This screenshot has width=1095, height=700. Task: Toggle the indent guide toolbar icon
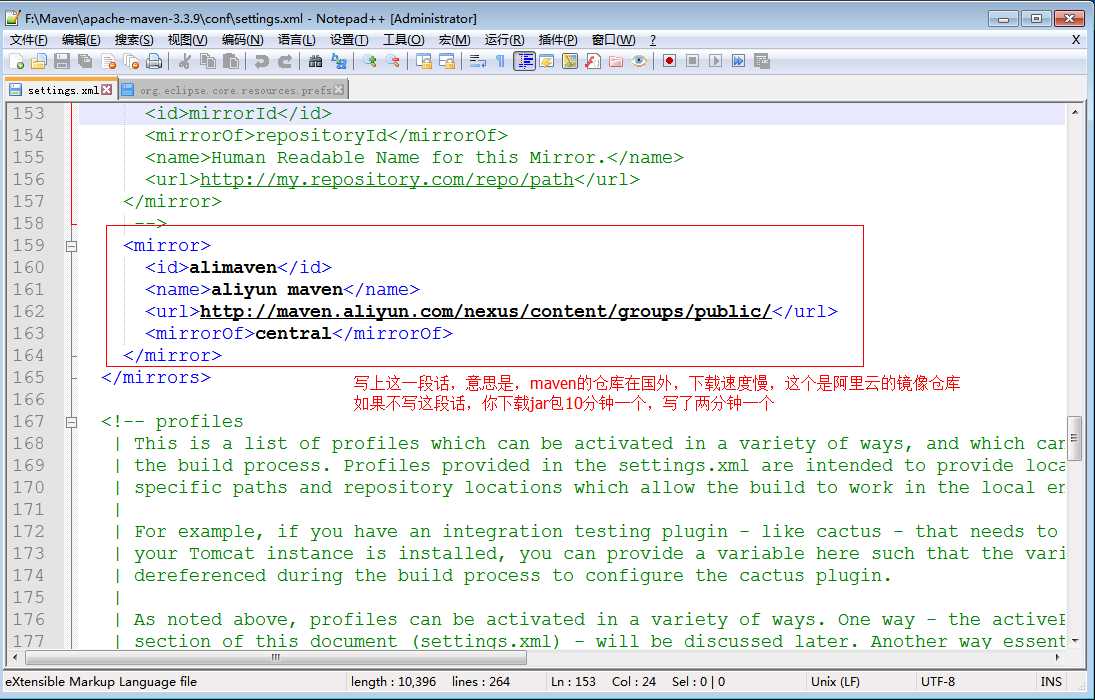click(524, 61)
